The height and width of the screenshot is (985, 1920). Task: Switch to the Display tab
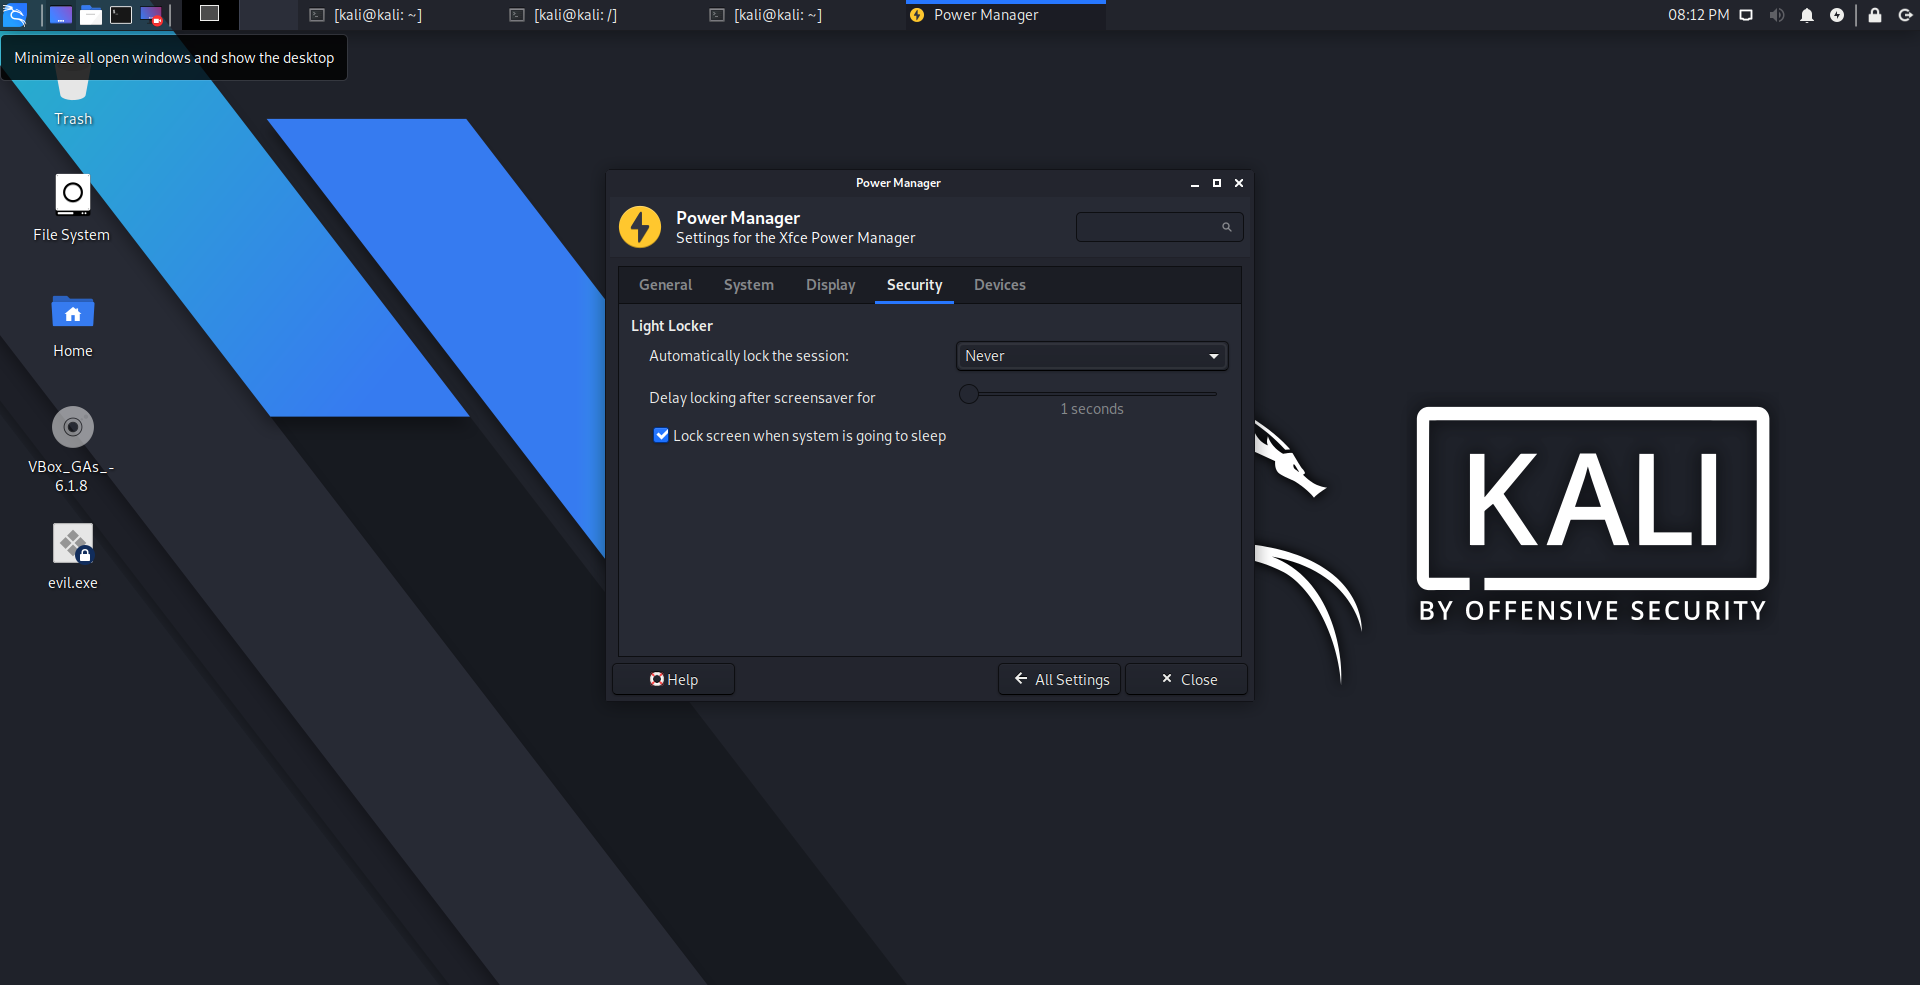(830, 285)
